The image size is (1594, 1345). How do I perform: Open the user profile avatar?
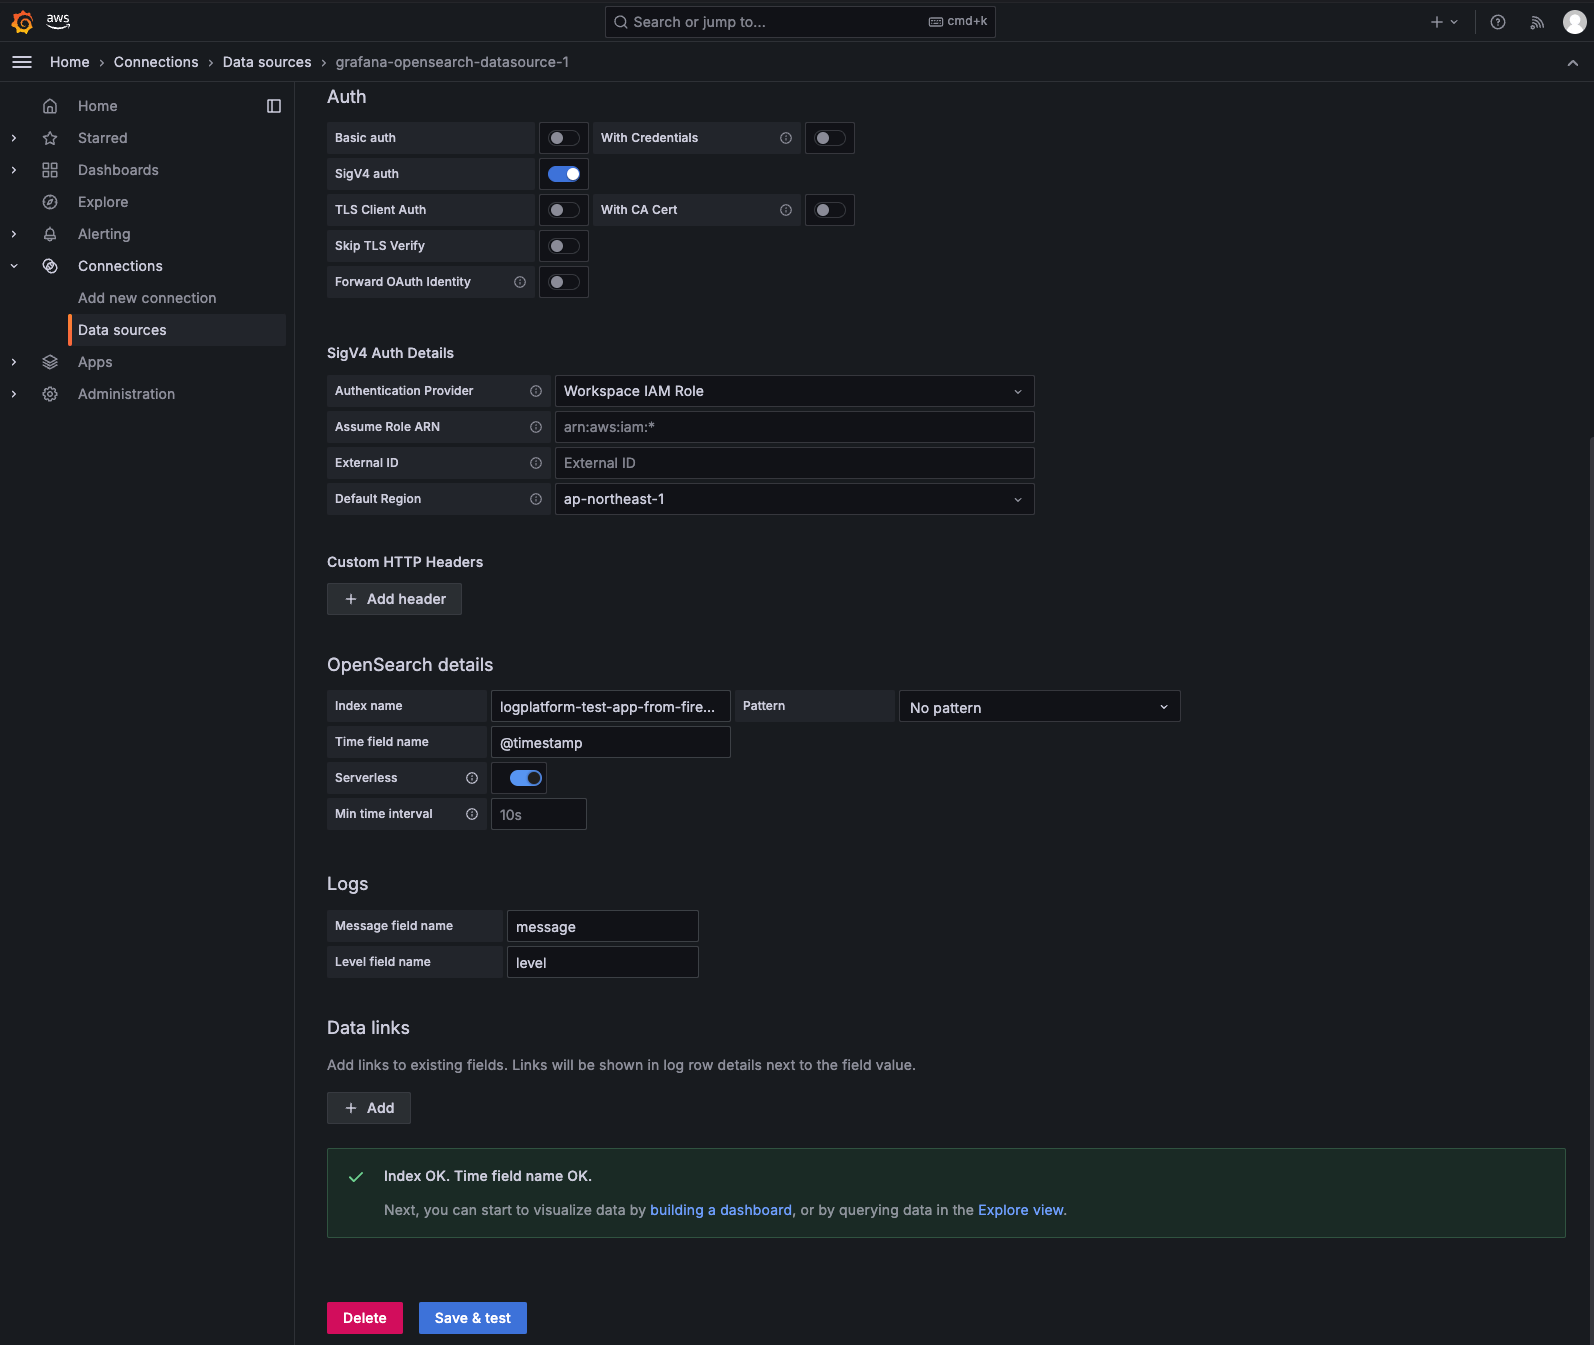1575,22
